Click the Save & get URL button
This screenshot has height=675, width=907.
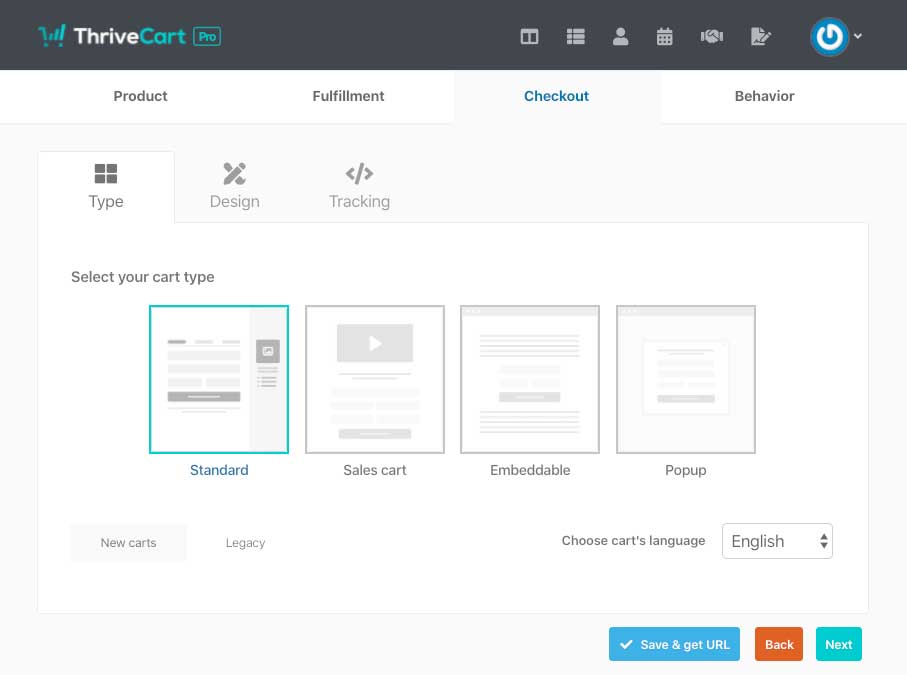click(673, 644)
